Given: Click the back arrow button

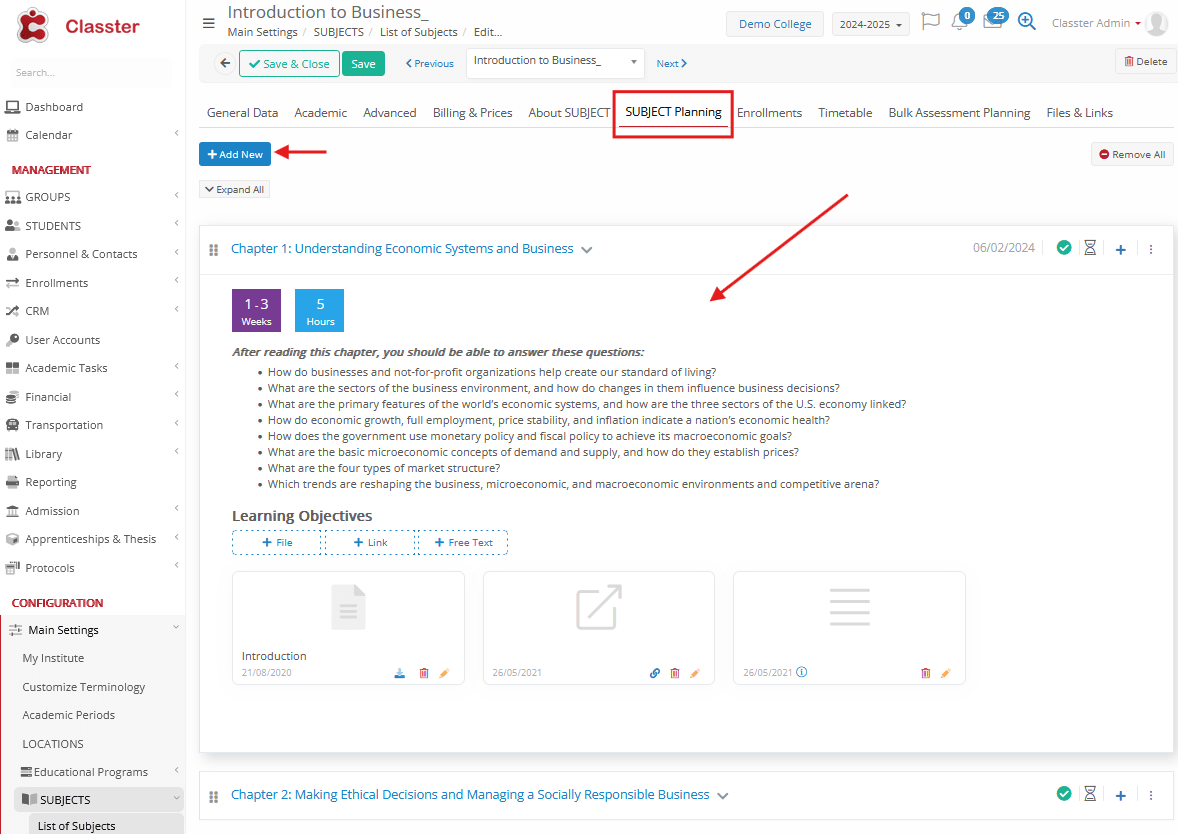Looking at the screenshot, I should (225, 63).
